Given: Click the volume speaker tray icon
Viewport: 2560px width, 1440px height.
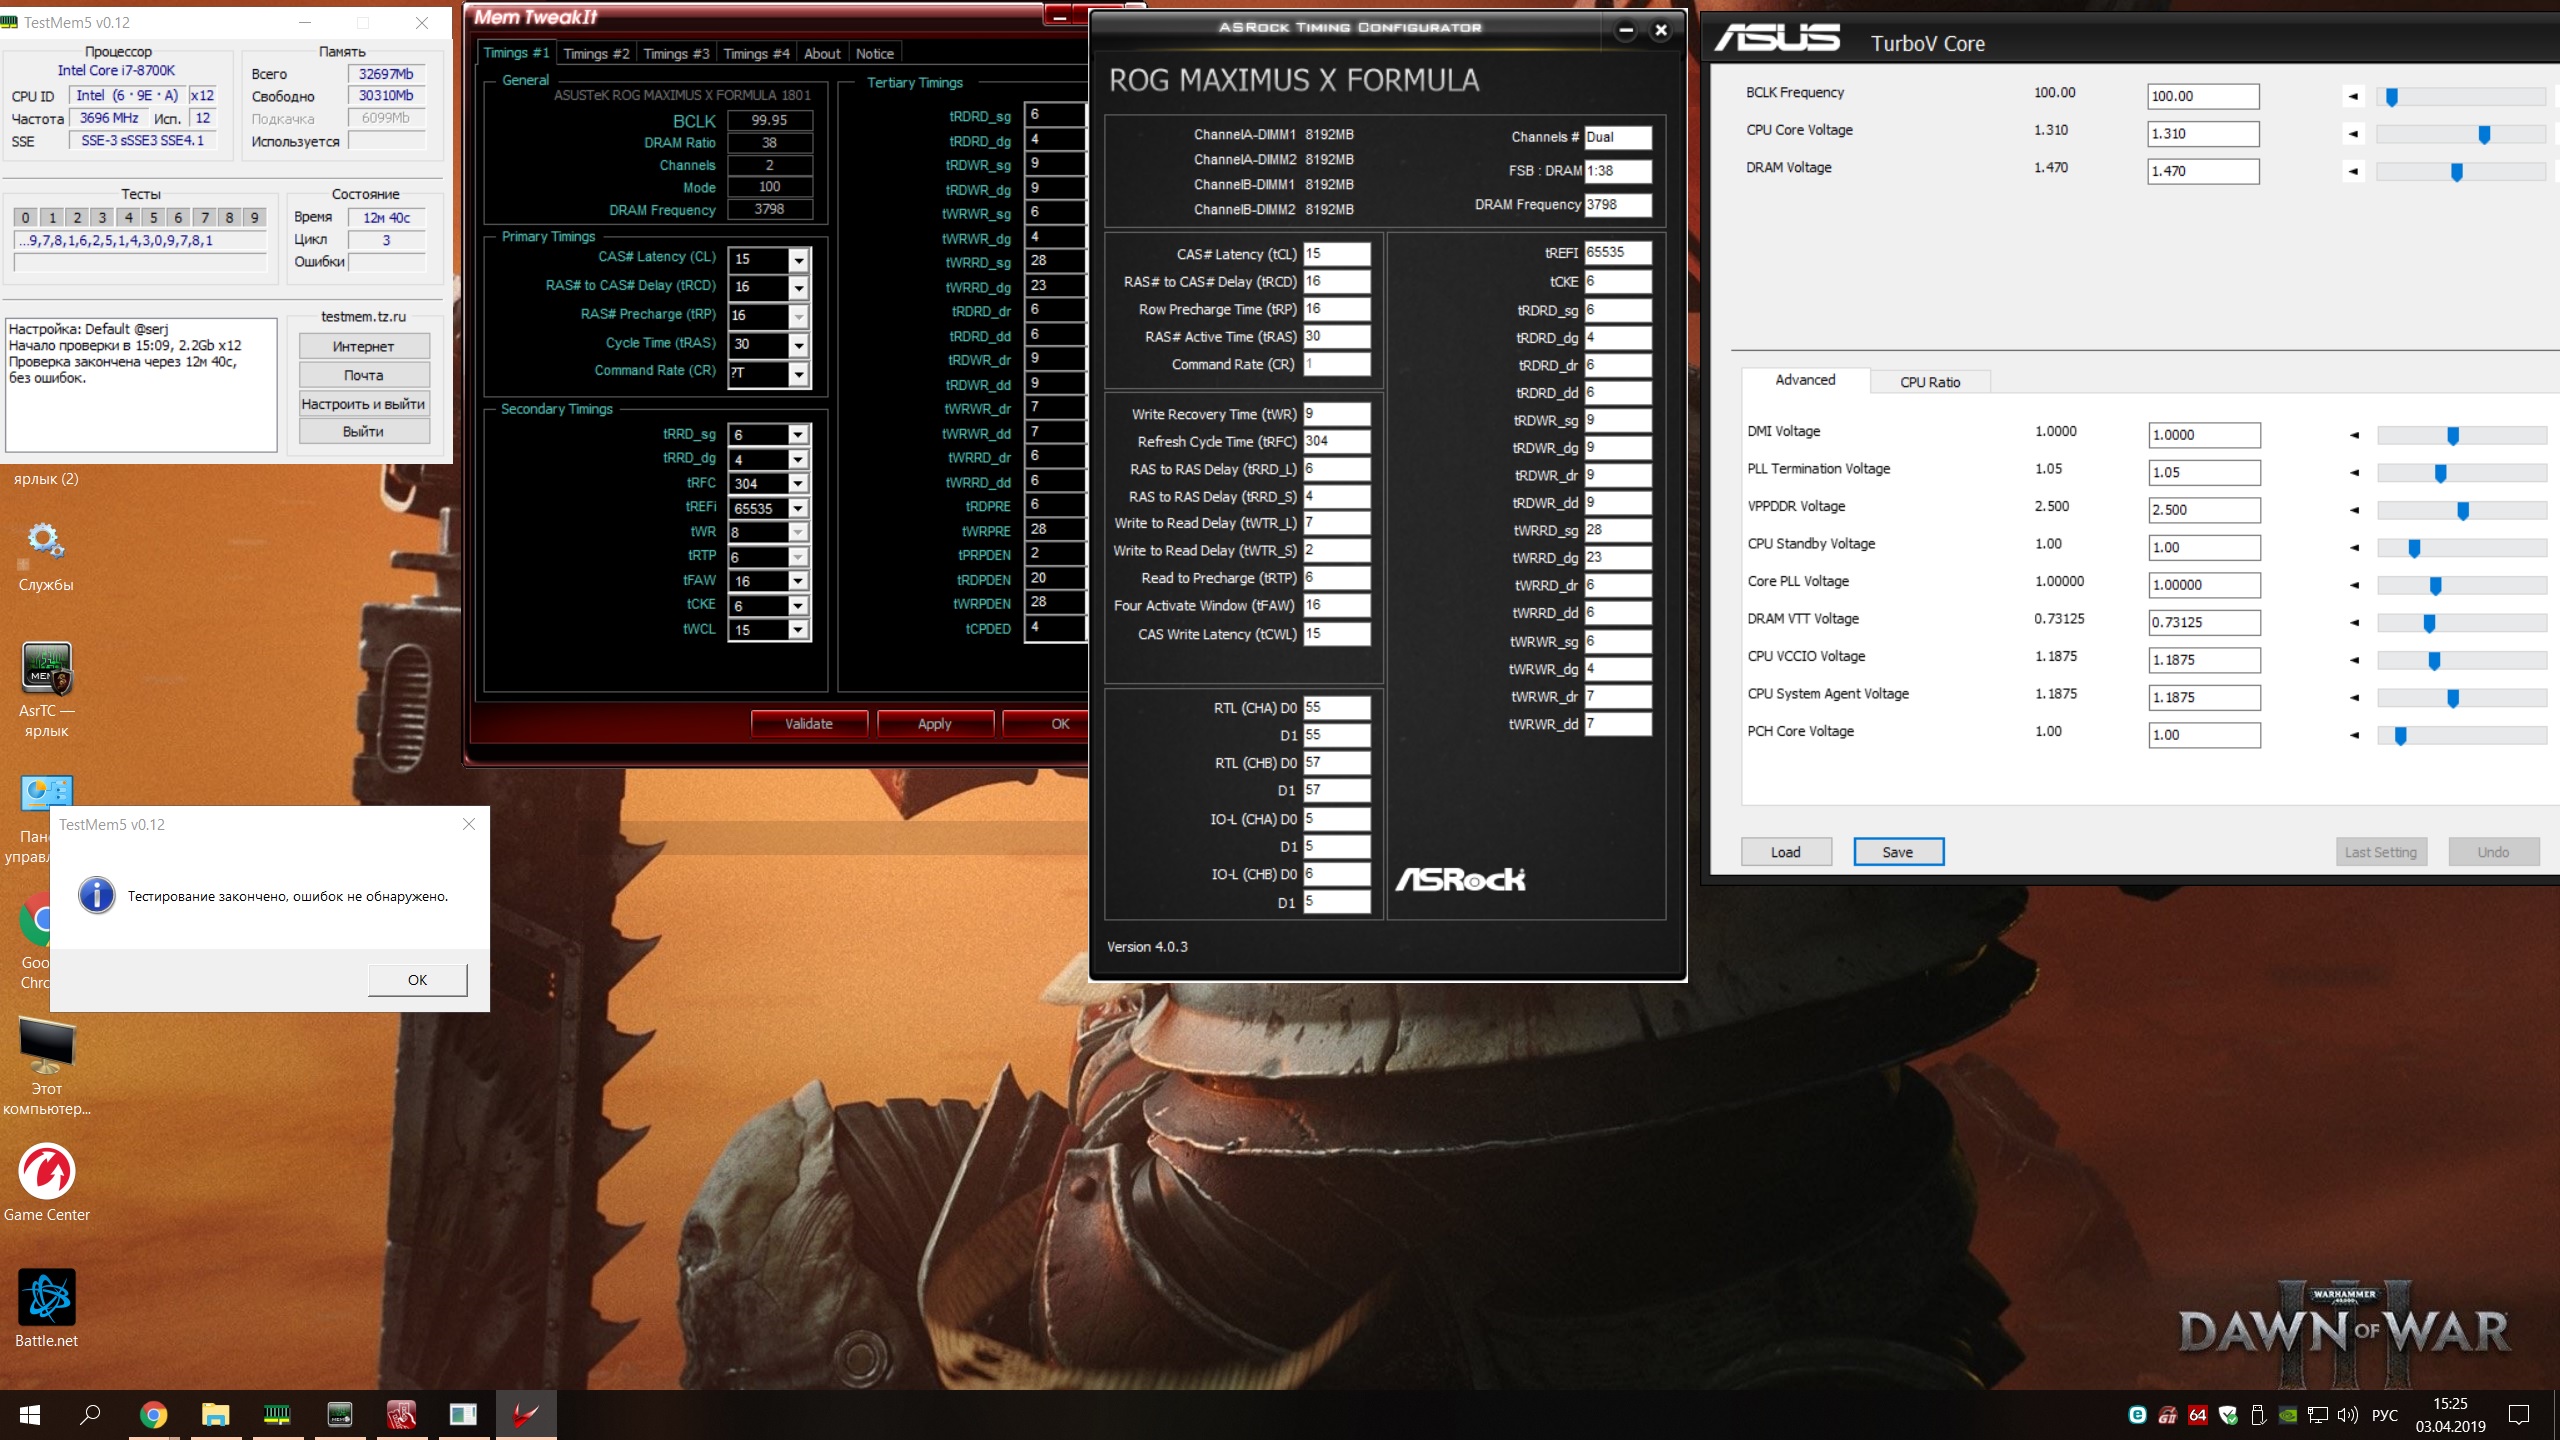Looking at the screenshot, I should point(2347,1415).
